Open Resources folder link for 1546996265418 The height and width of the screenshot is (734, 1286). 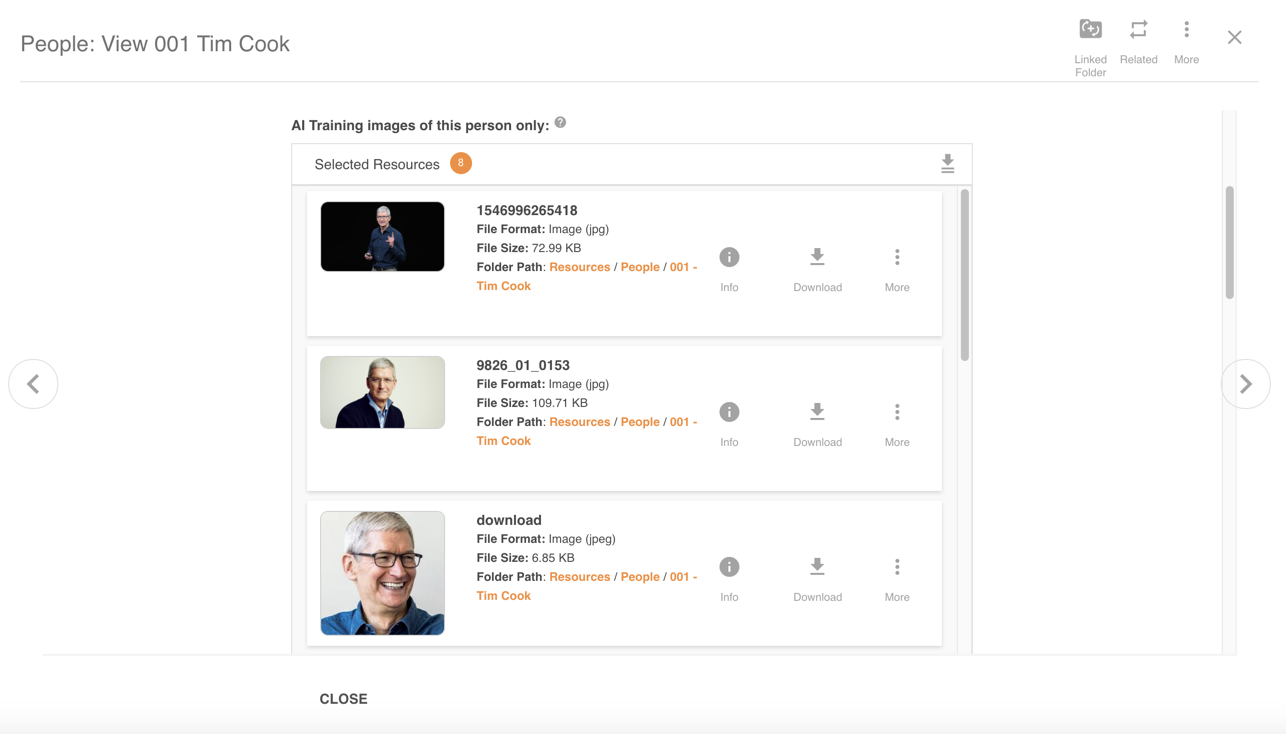(x=579, y=267)
